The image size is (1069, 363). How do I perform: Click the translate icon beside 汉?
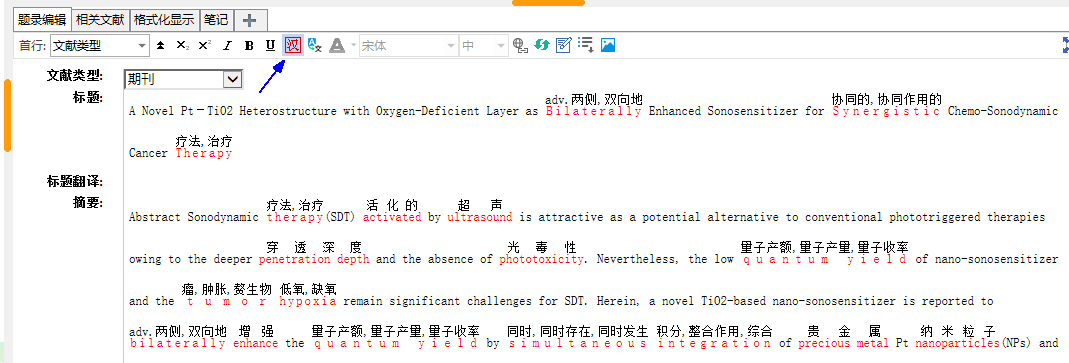tap(314, 46)
